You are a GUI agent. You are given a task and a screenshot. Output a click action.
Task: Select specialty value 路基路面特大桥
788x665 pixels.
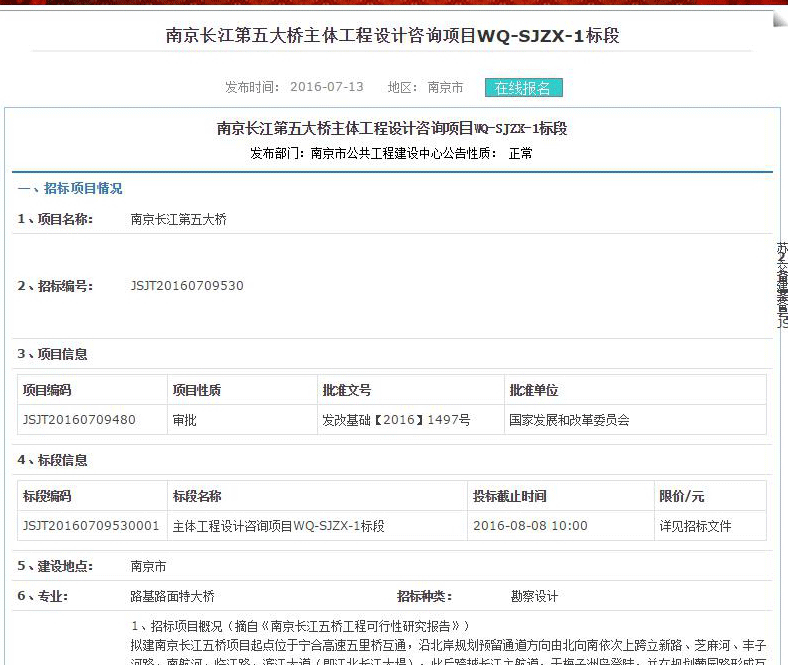click(x=172, y=597)
